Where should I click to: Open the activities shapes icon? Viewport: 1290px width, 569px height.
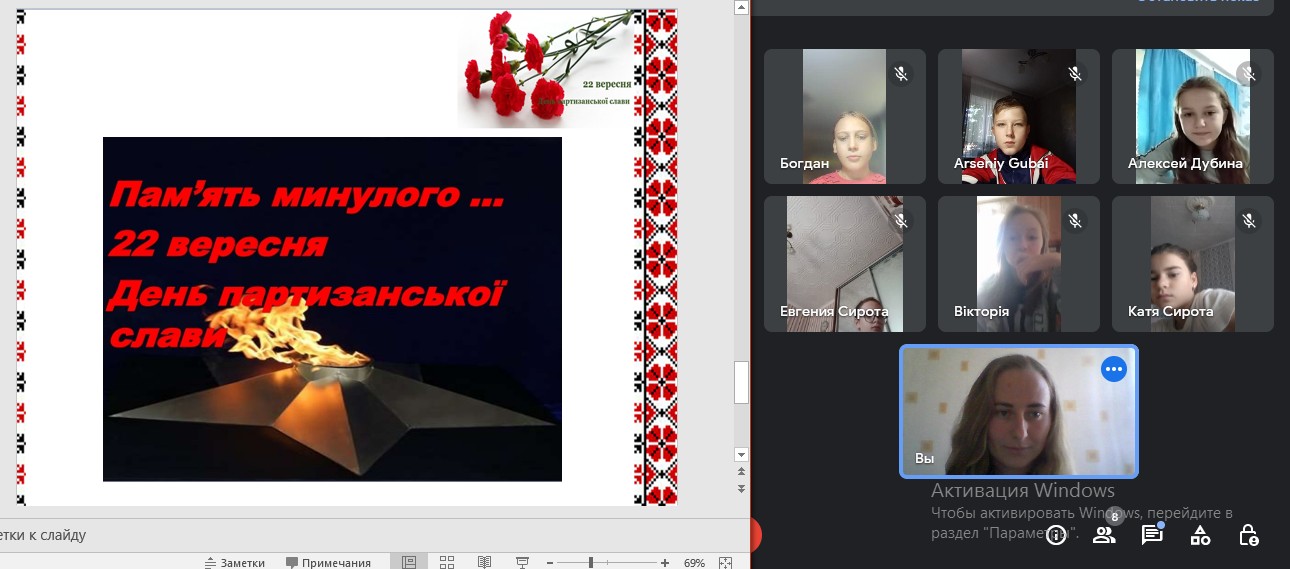[1200, 535]
